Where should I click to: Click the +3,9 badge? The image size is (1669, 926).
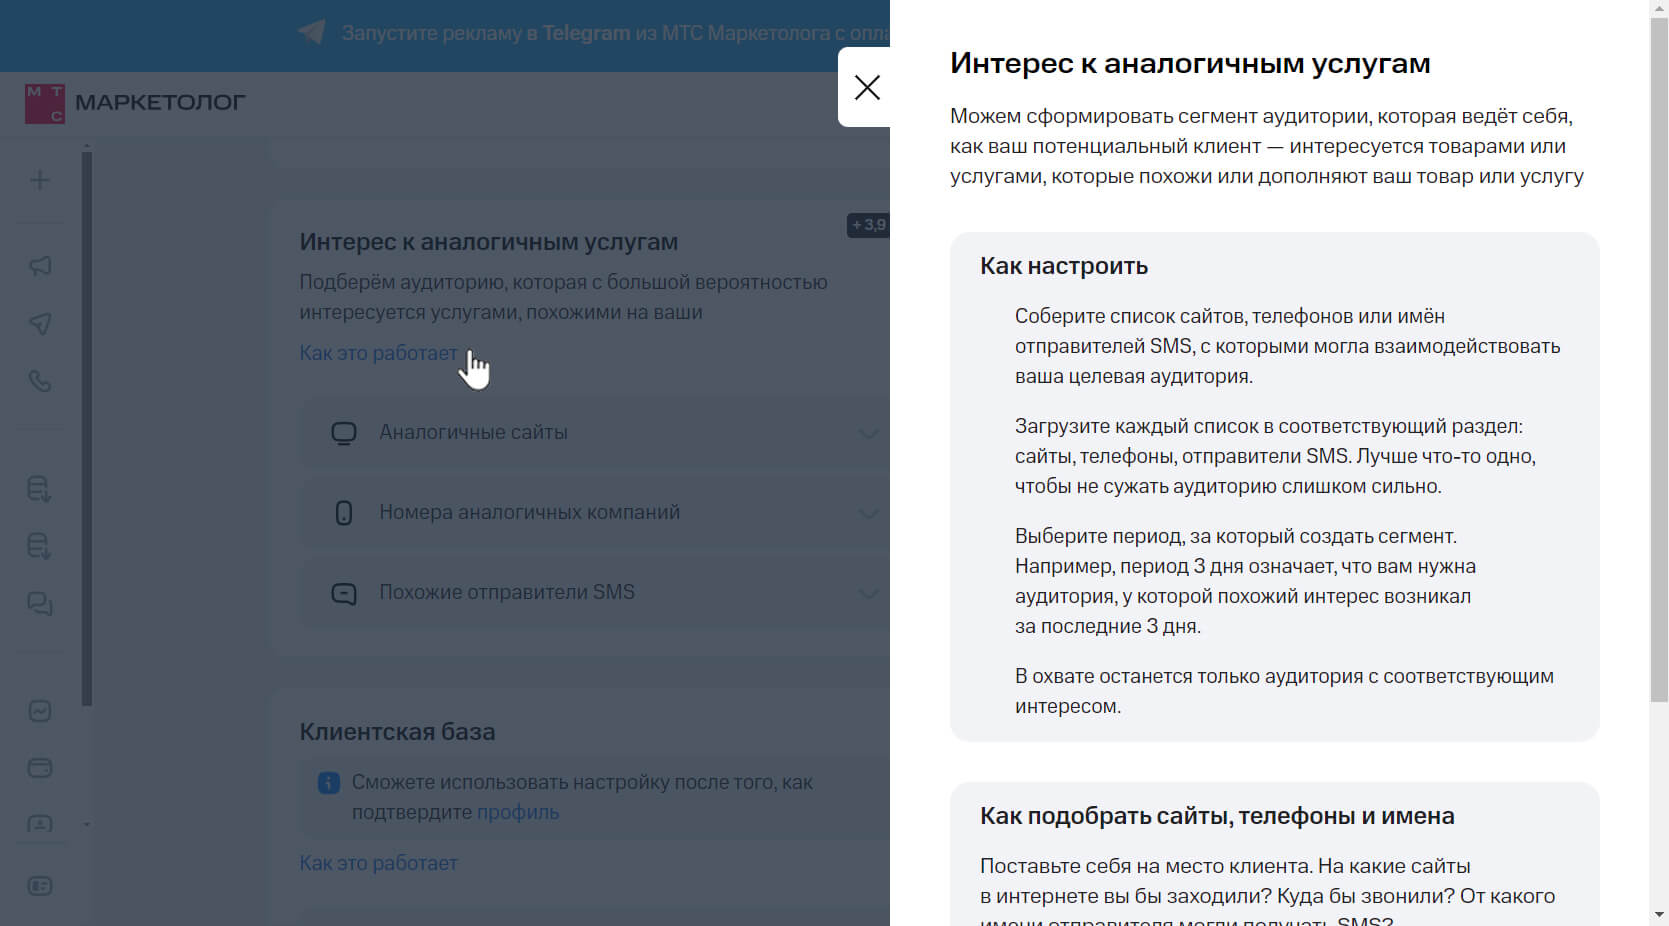click(868, 225)
